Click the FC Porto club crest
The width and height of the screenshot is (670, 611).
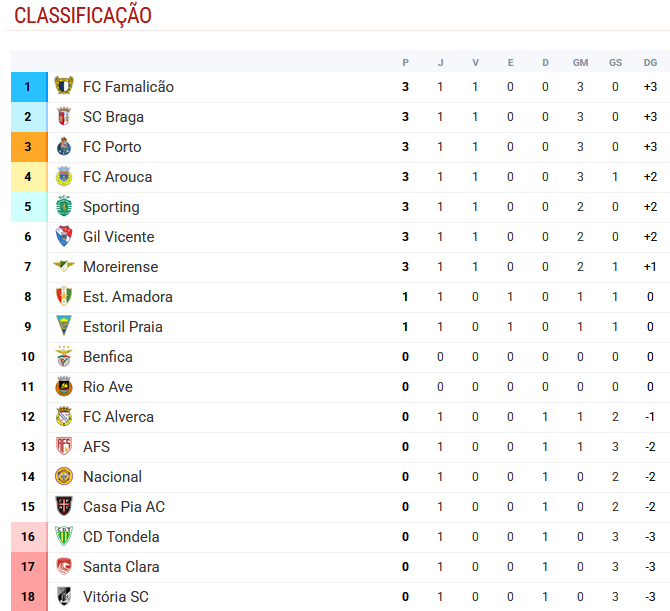(x=64, y=147)
